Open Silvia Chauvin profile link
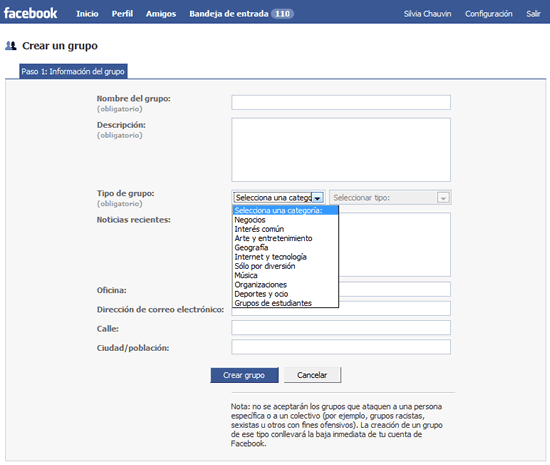 point(427,14)
